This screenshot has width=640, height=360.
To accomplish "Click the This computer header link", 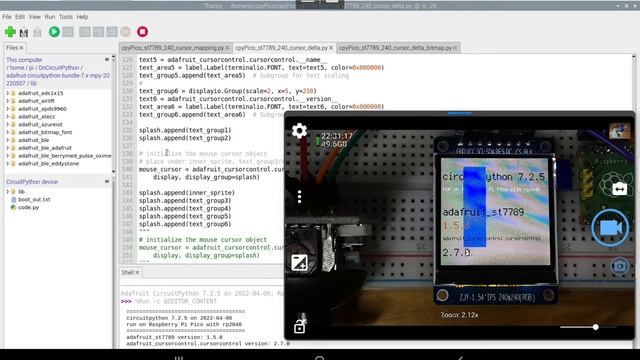I will coord(24,60).
